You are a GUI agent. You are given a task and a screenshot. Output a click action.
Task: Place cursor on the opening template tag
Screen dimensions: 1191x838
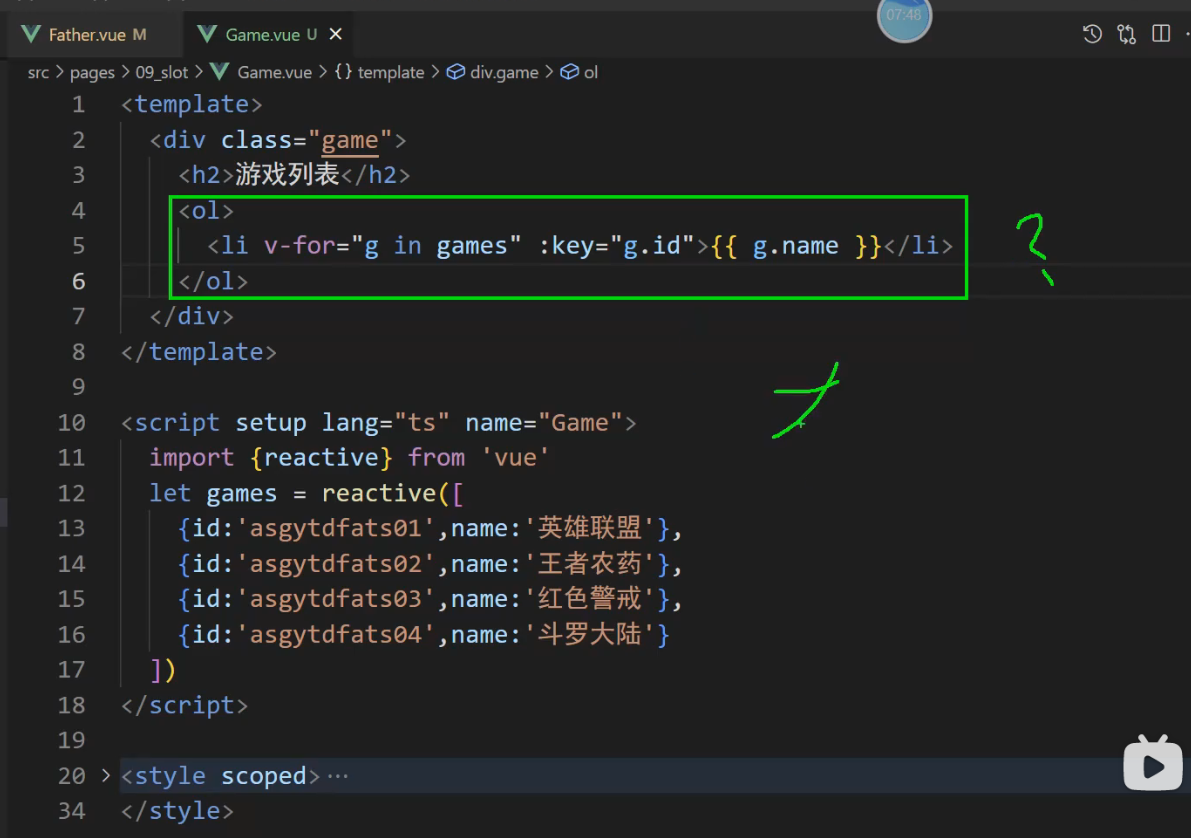pyautogui.click(x=191, y=104)
